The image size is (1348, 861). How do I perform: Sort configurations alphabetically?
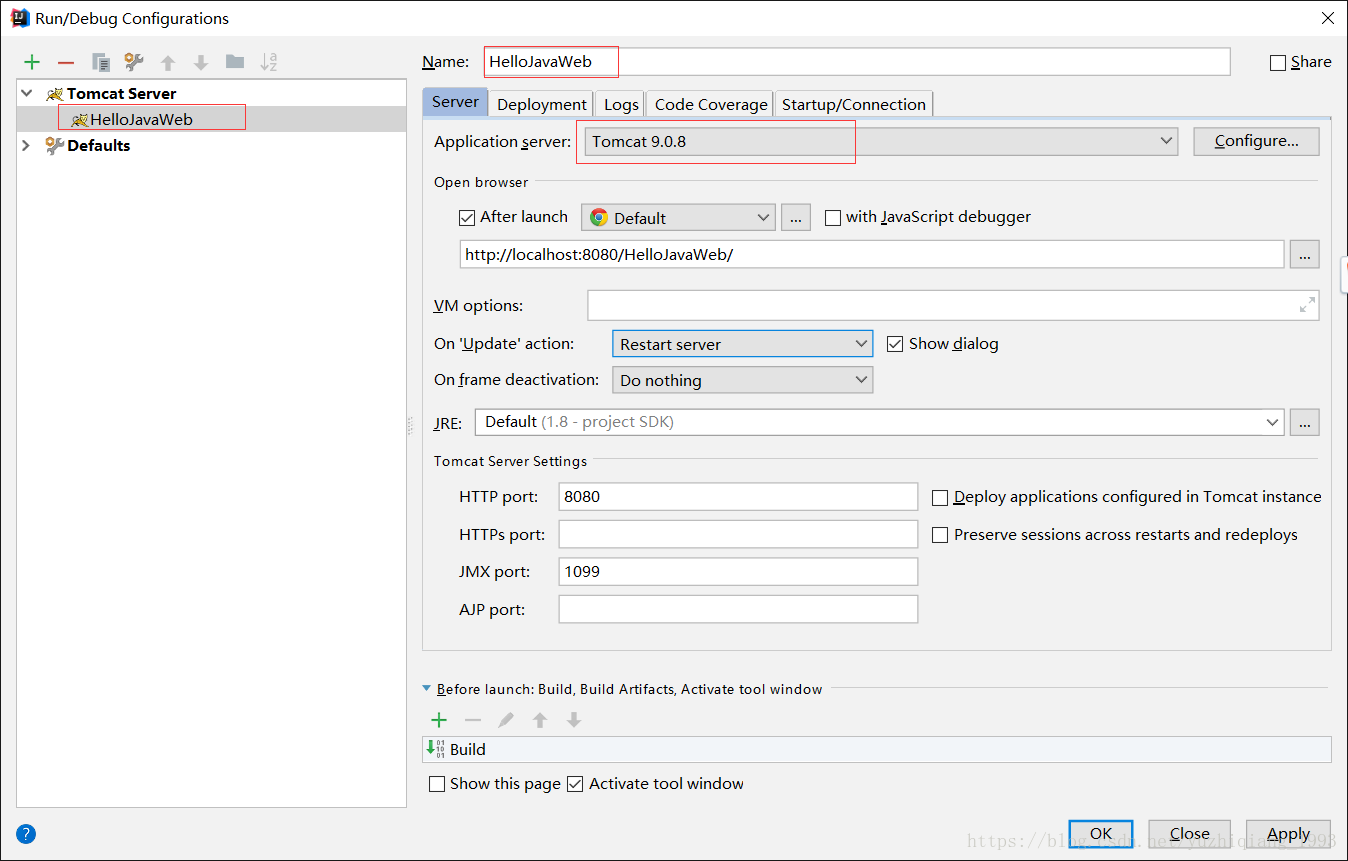(268, 62)
